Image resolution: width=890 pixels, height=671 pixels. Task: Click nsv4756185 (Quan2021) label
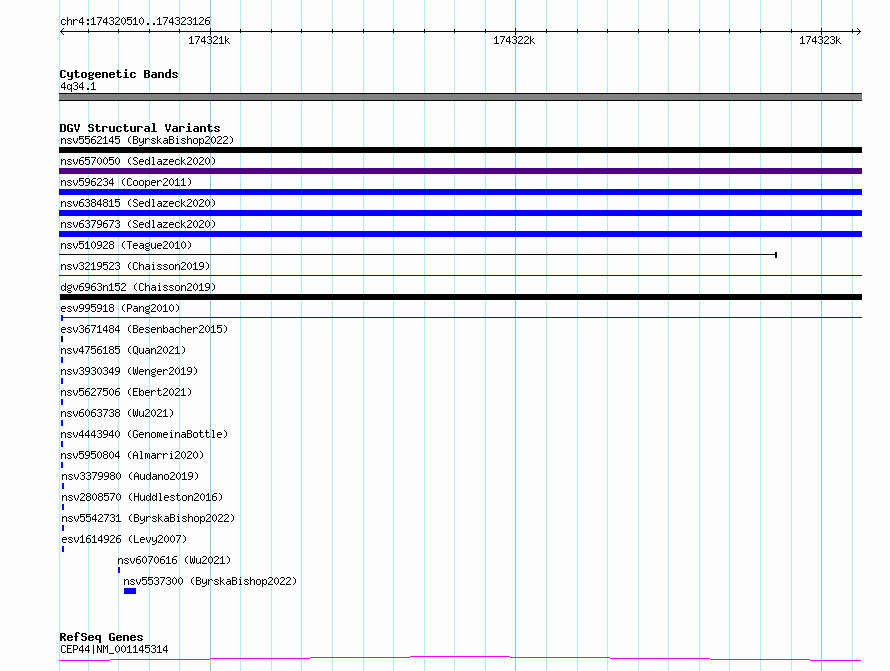coord(123,350)
